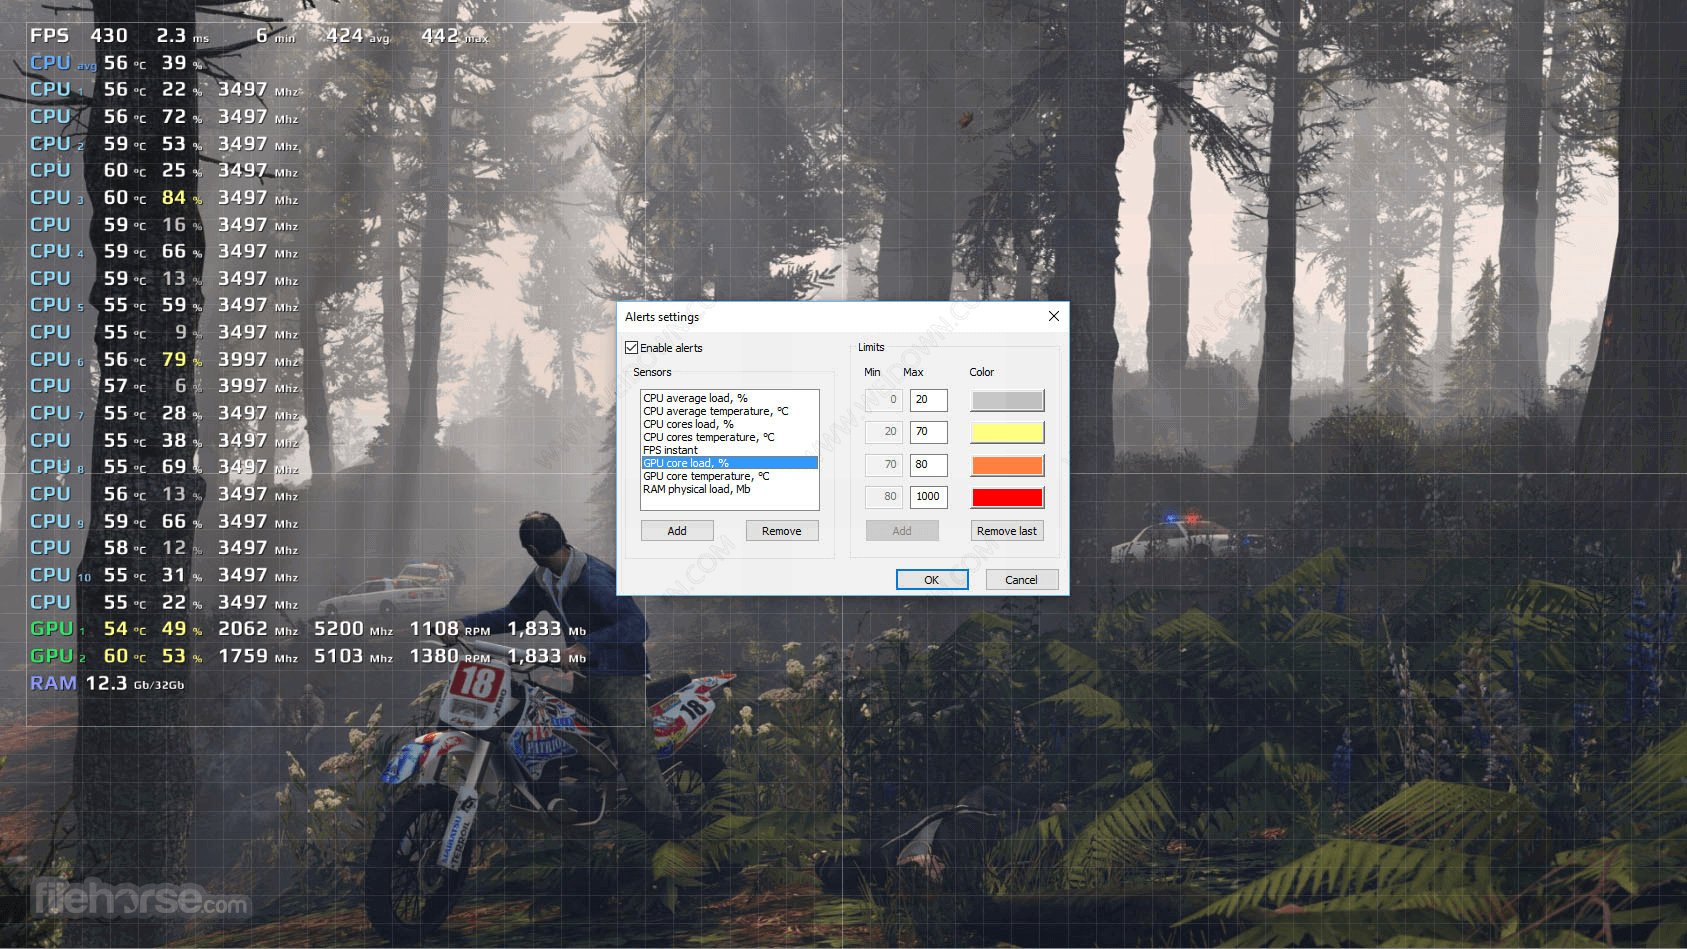Edit Max field containing 20

928,400
